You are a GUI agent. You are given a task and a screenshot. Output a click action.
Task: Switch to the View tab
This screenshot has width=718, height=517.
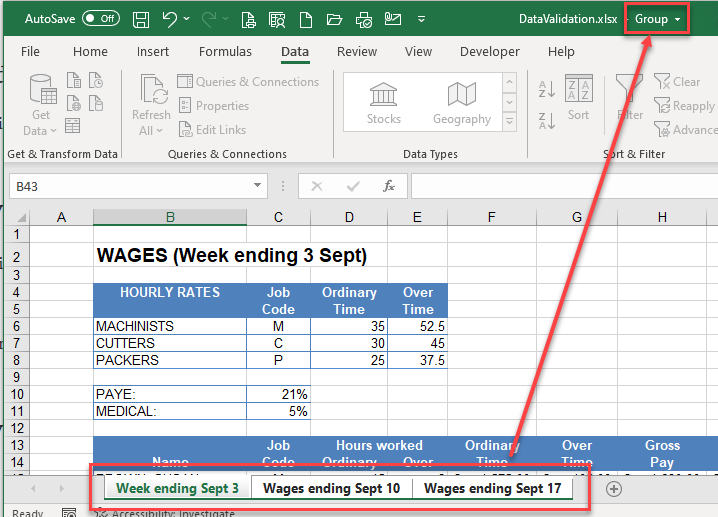coord(418,51)
